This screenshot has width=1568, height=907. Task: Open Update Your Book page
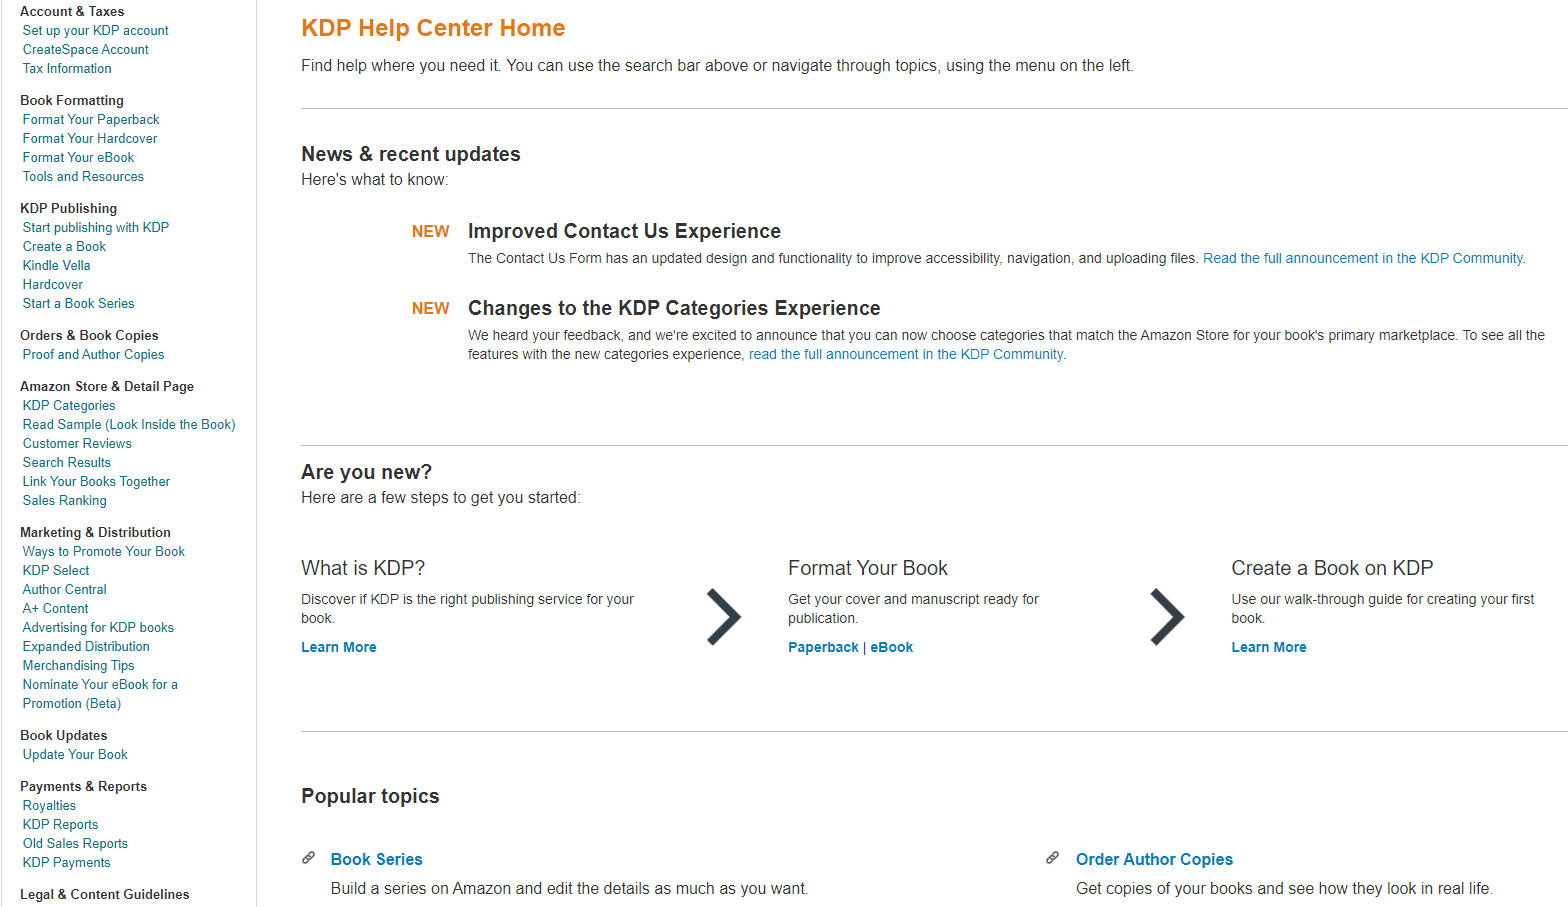pyautogui.click(x=74, y=754)
